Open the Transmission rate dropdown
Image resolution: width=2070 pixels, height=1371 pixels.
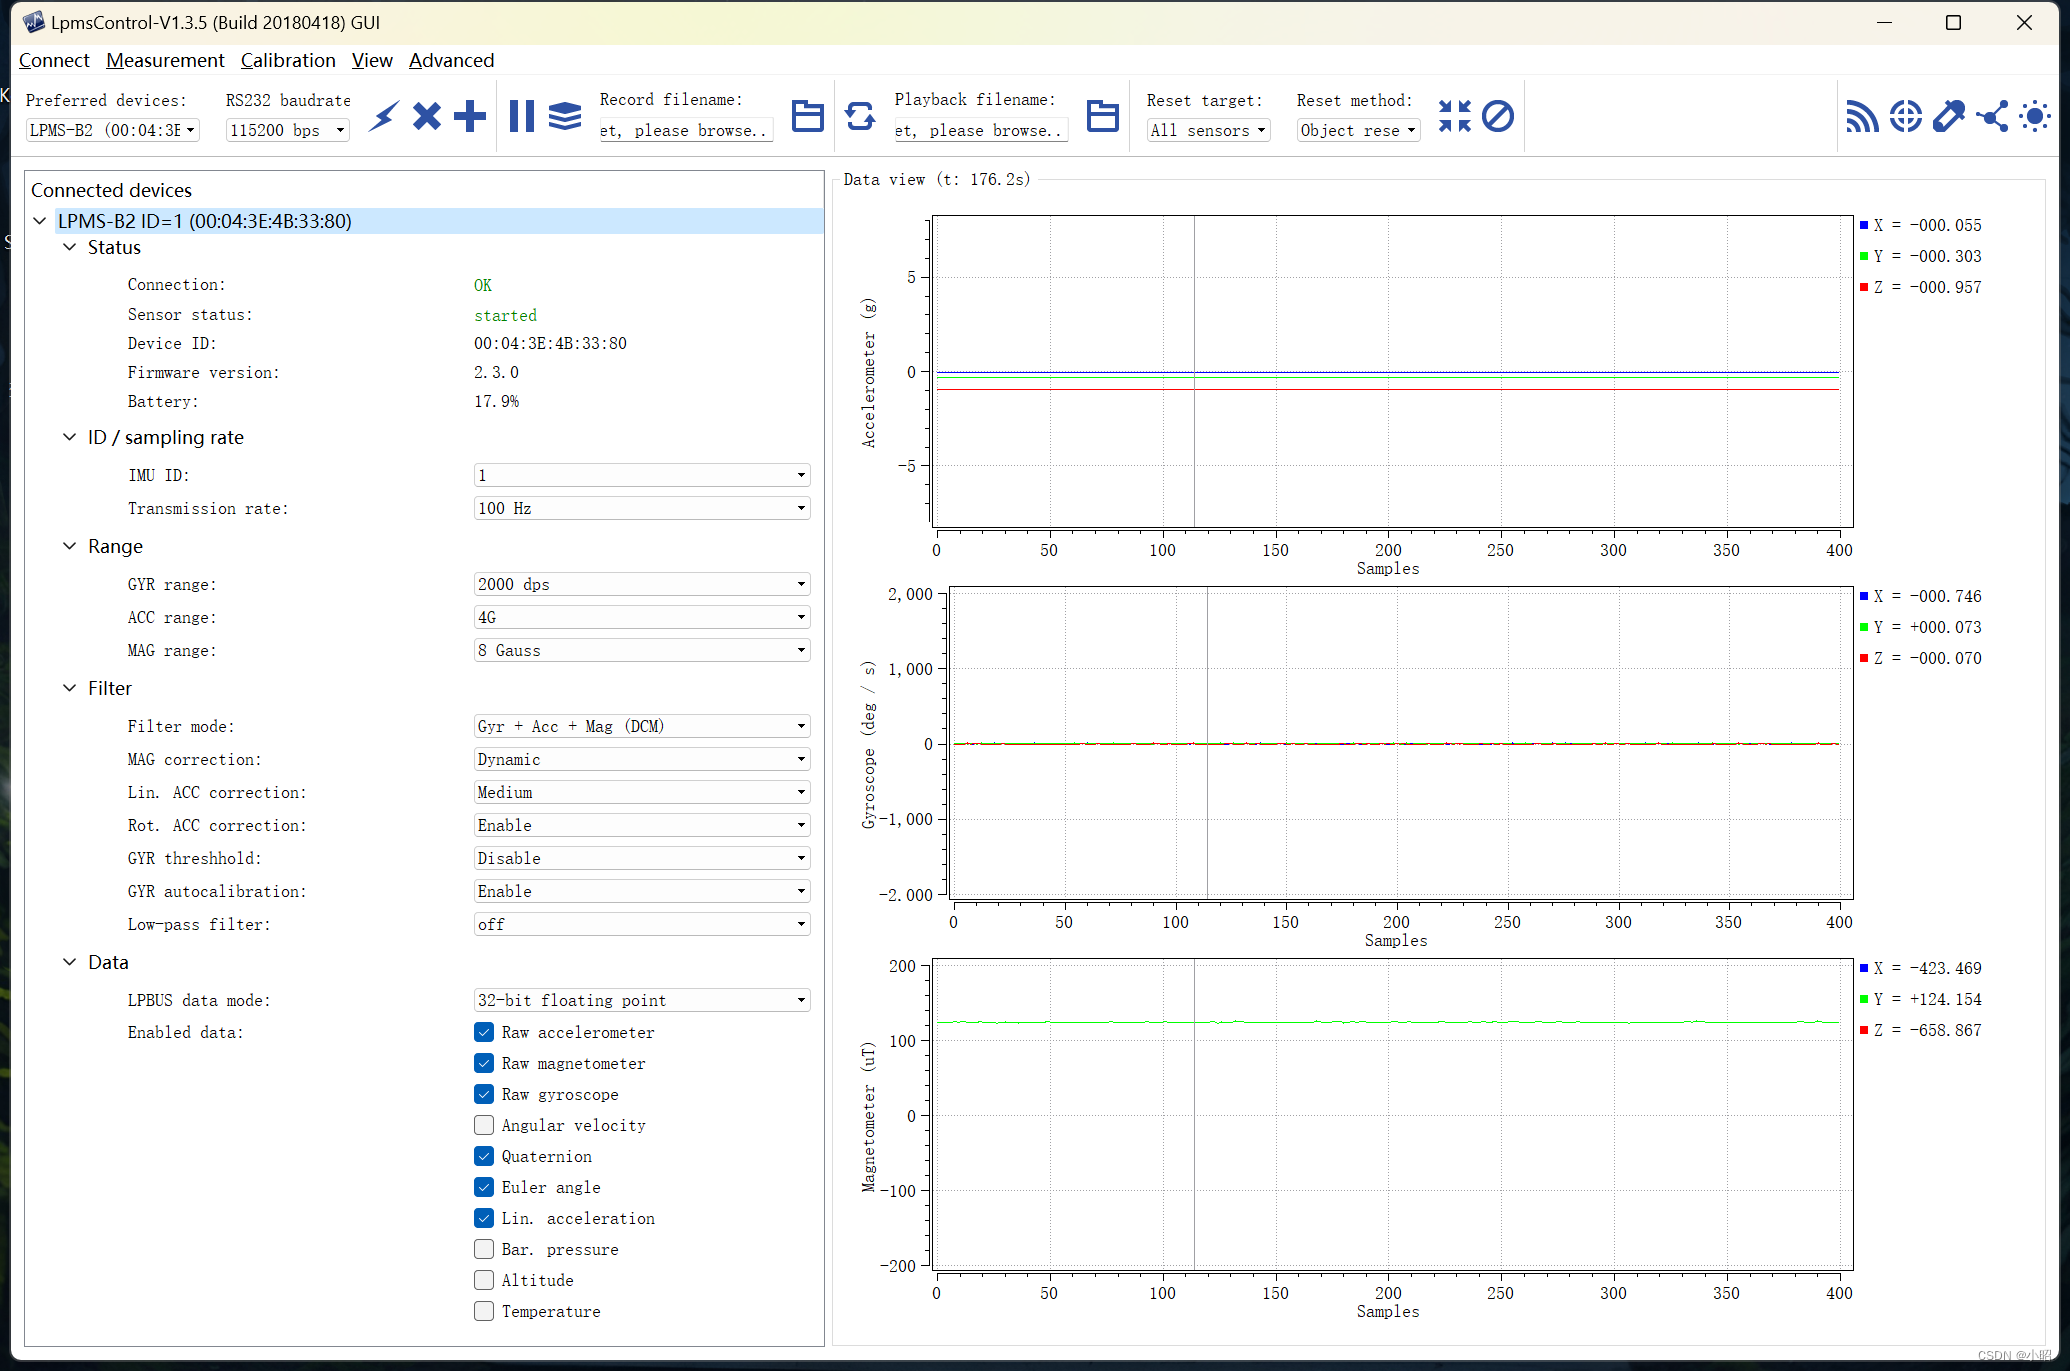[x=641, y=508]
